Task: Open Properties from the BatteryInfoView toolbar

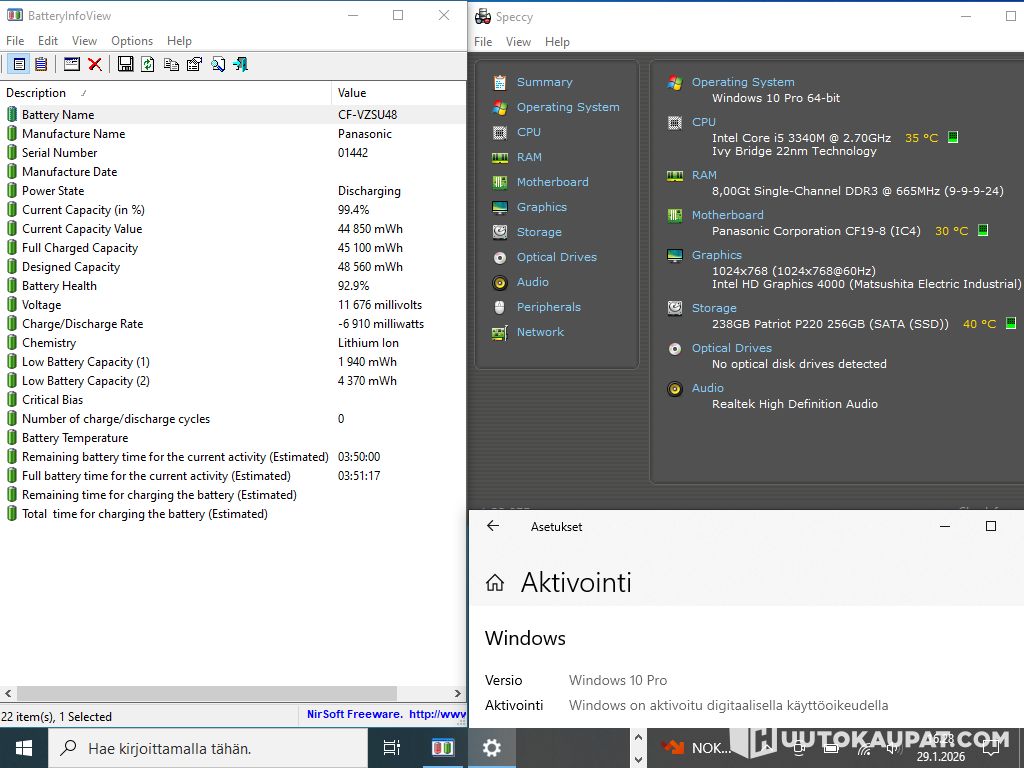Action: [x=194, y=64]
